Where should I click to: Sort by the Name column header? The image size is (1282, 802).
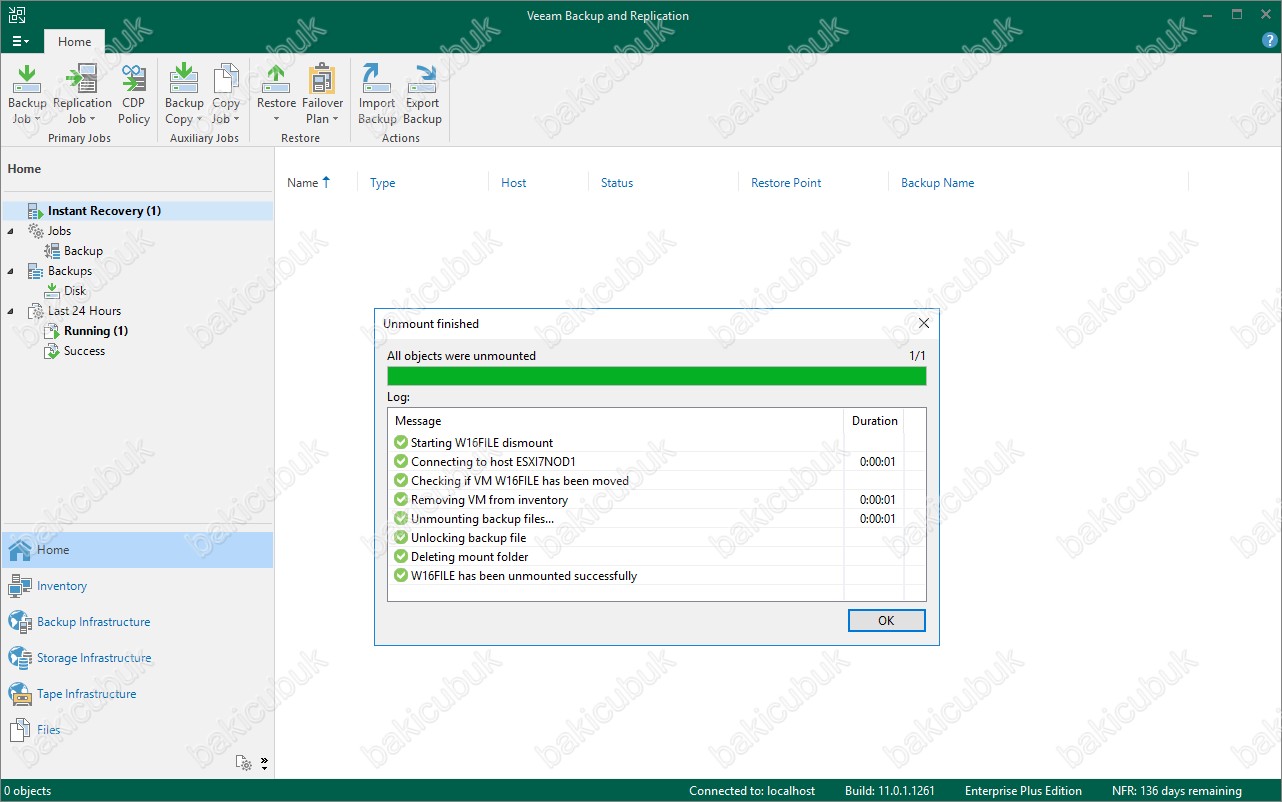pos(303,183)
